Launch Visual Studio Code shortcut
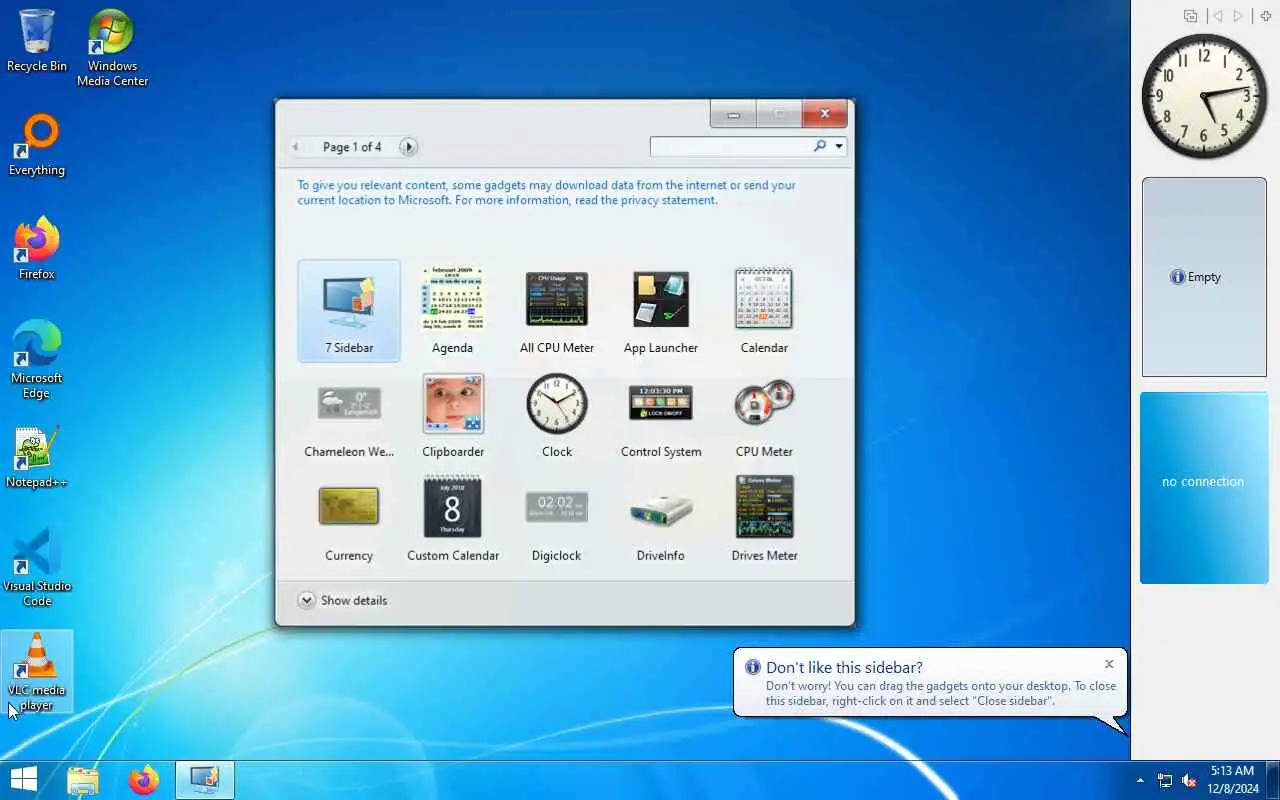Screen dimensions: 1280x800 [37, 568]
